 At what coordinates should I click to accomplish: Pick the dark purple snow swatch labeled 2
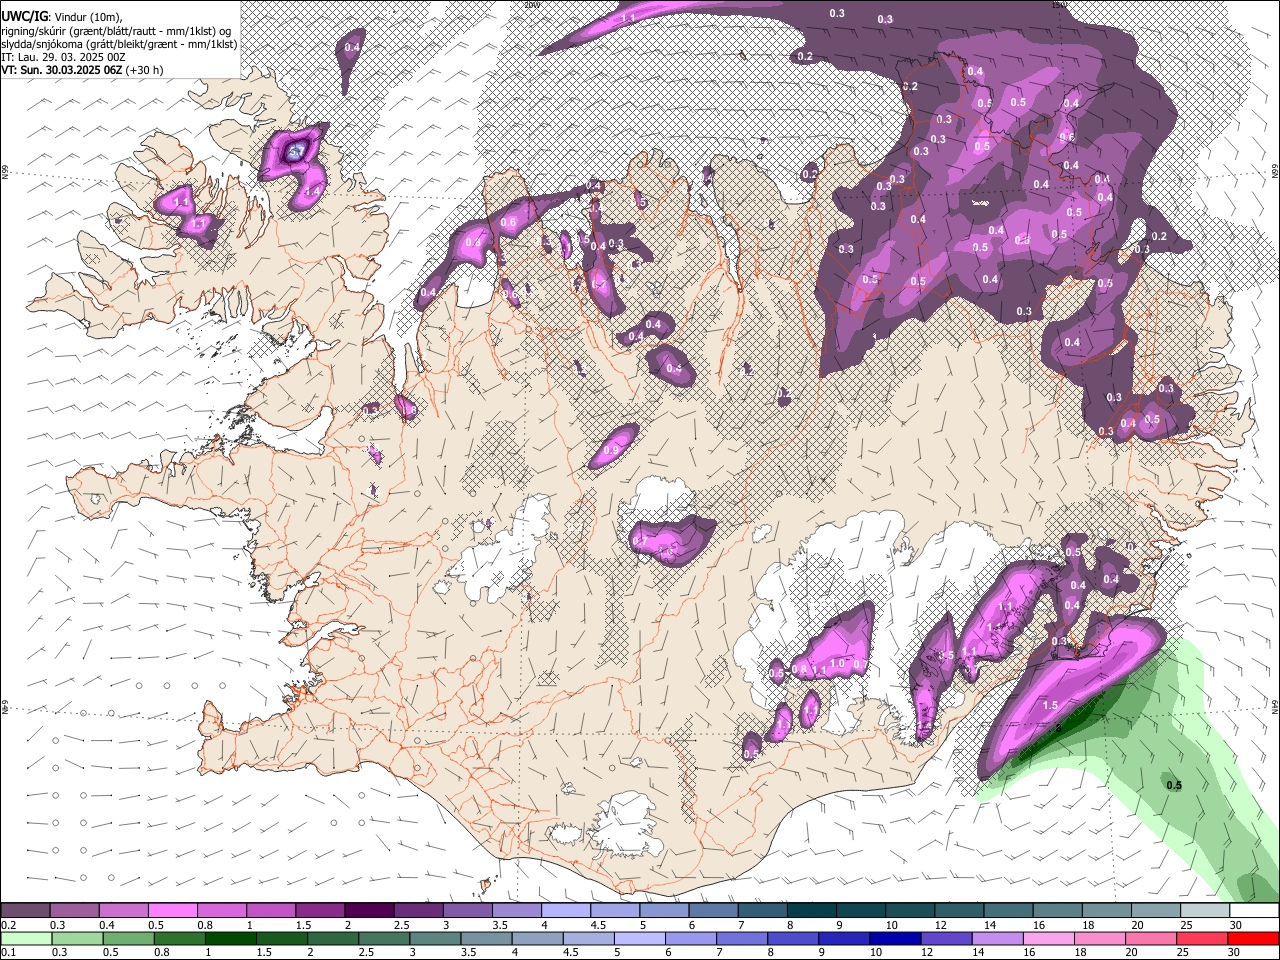[369, 911]
